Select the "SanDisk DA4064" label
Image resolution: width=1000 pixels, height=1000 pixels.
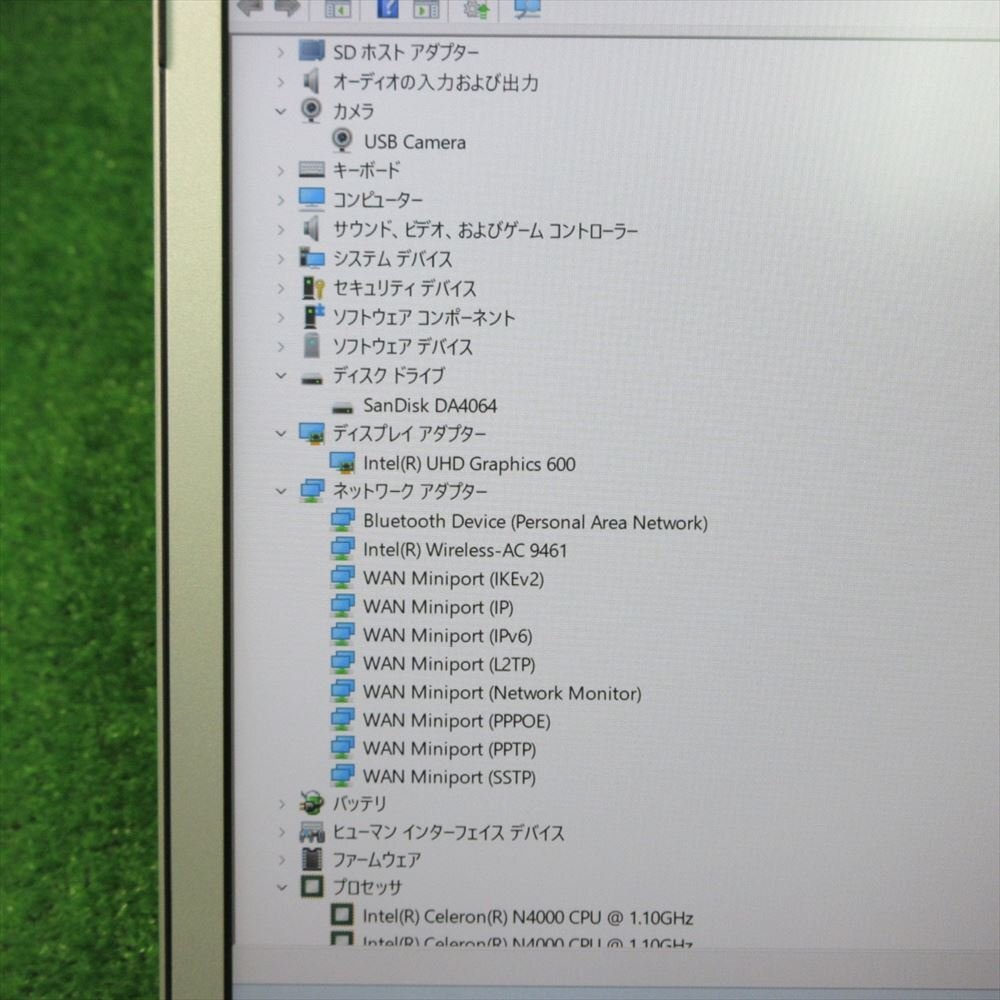430,405
